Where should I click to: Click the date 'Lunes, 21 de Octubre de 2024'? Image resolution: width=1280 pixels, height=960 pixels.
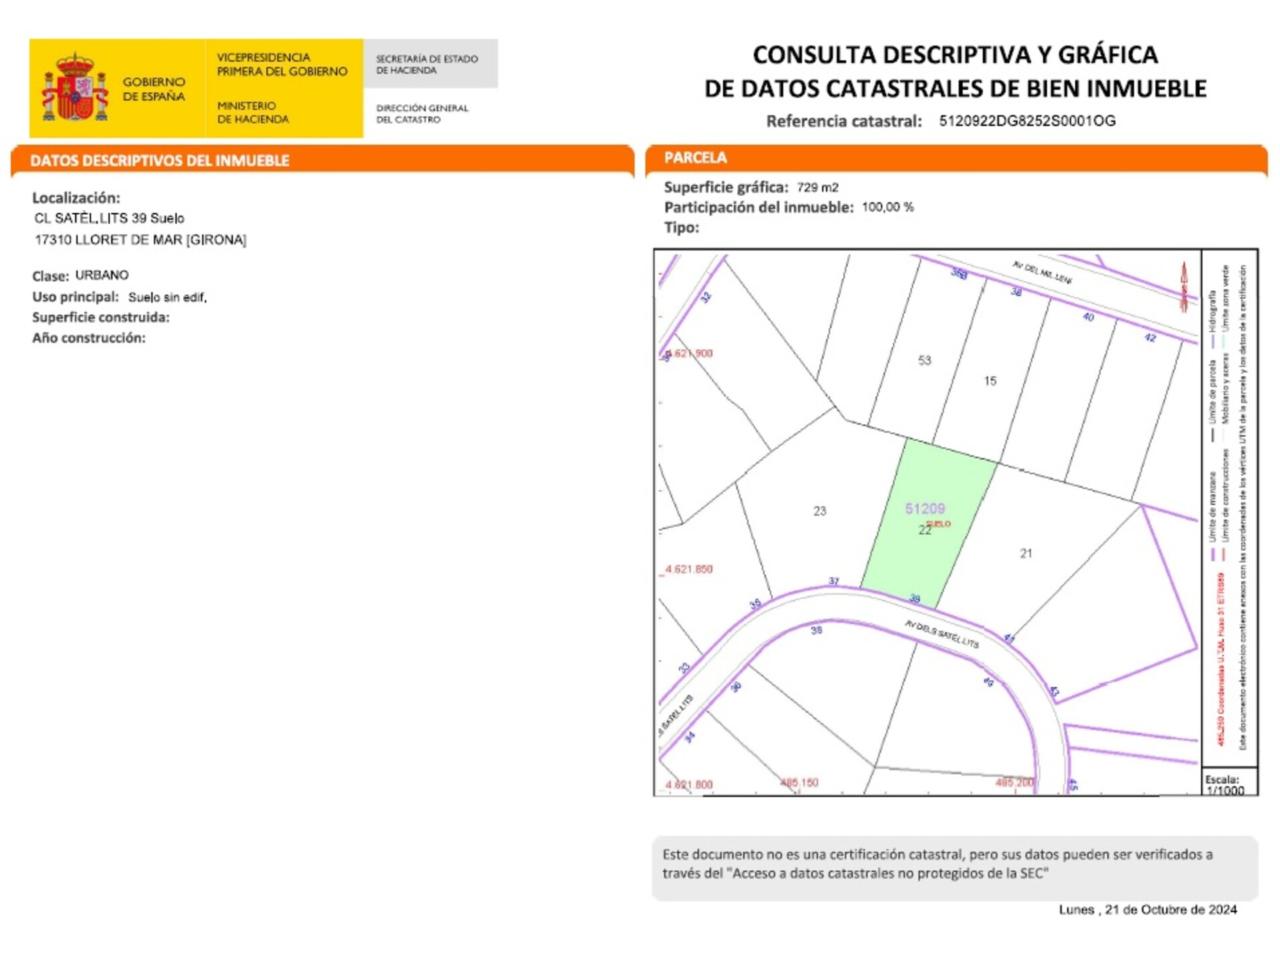click(1148, 909)
